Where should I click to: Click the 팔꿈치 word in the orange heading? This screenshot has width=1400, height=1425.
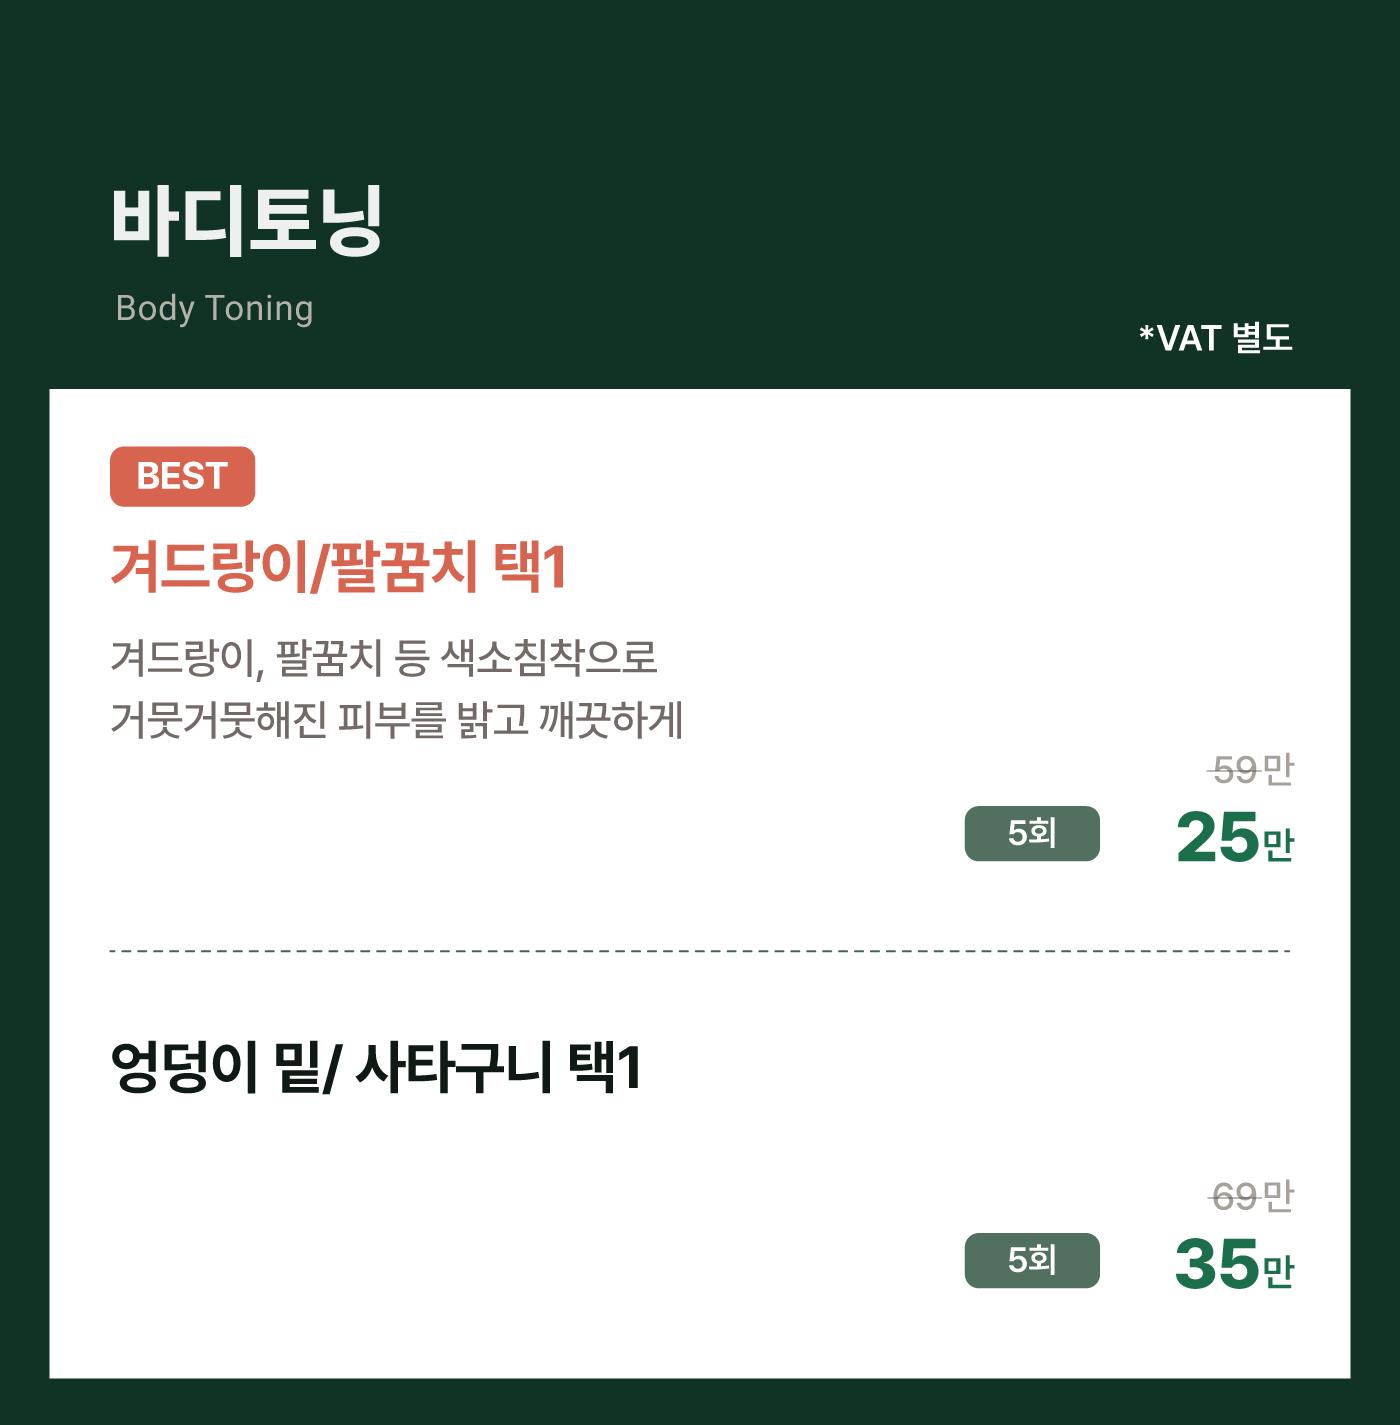coord(404,567)
